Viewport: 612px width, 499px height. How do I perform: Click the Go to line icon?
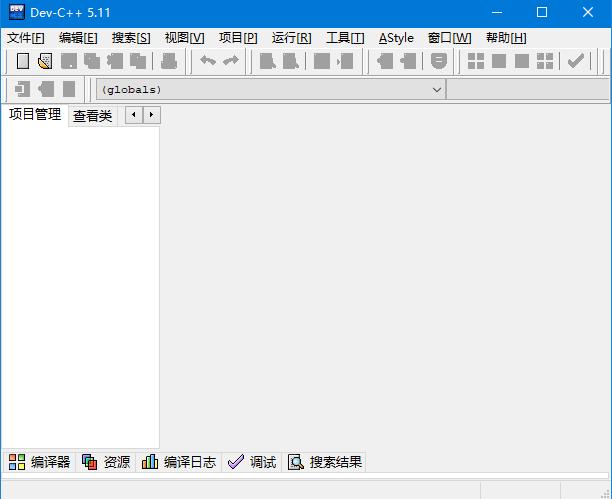[345, 61]
